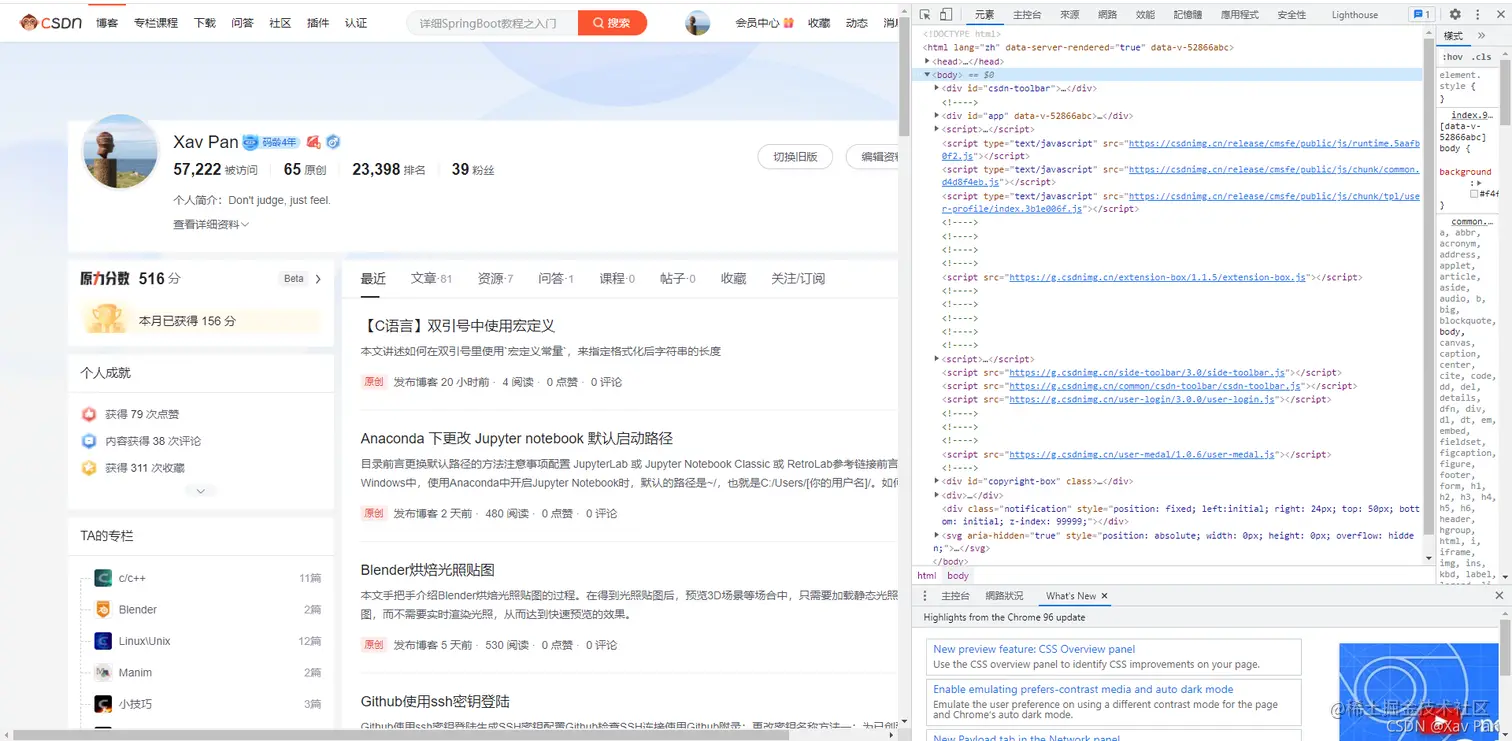The width and height of the screenshot is (1512, 741).
Task: Click the body breadcrumb in Elements panel
Action: pos(958,576)
